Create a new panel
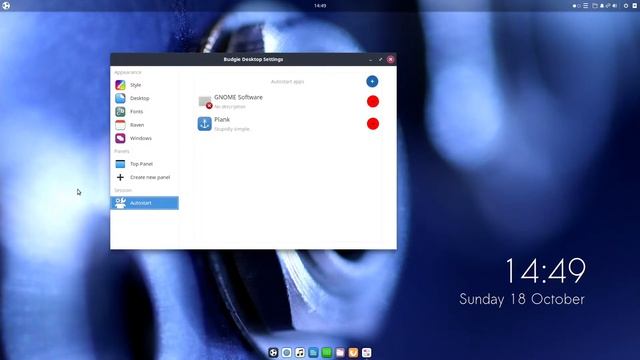Screen dimensions: 640x360 click(144, 177)
